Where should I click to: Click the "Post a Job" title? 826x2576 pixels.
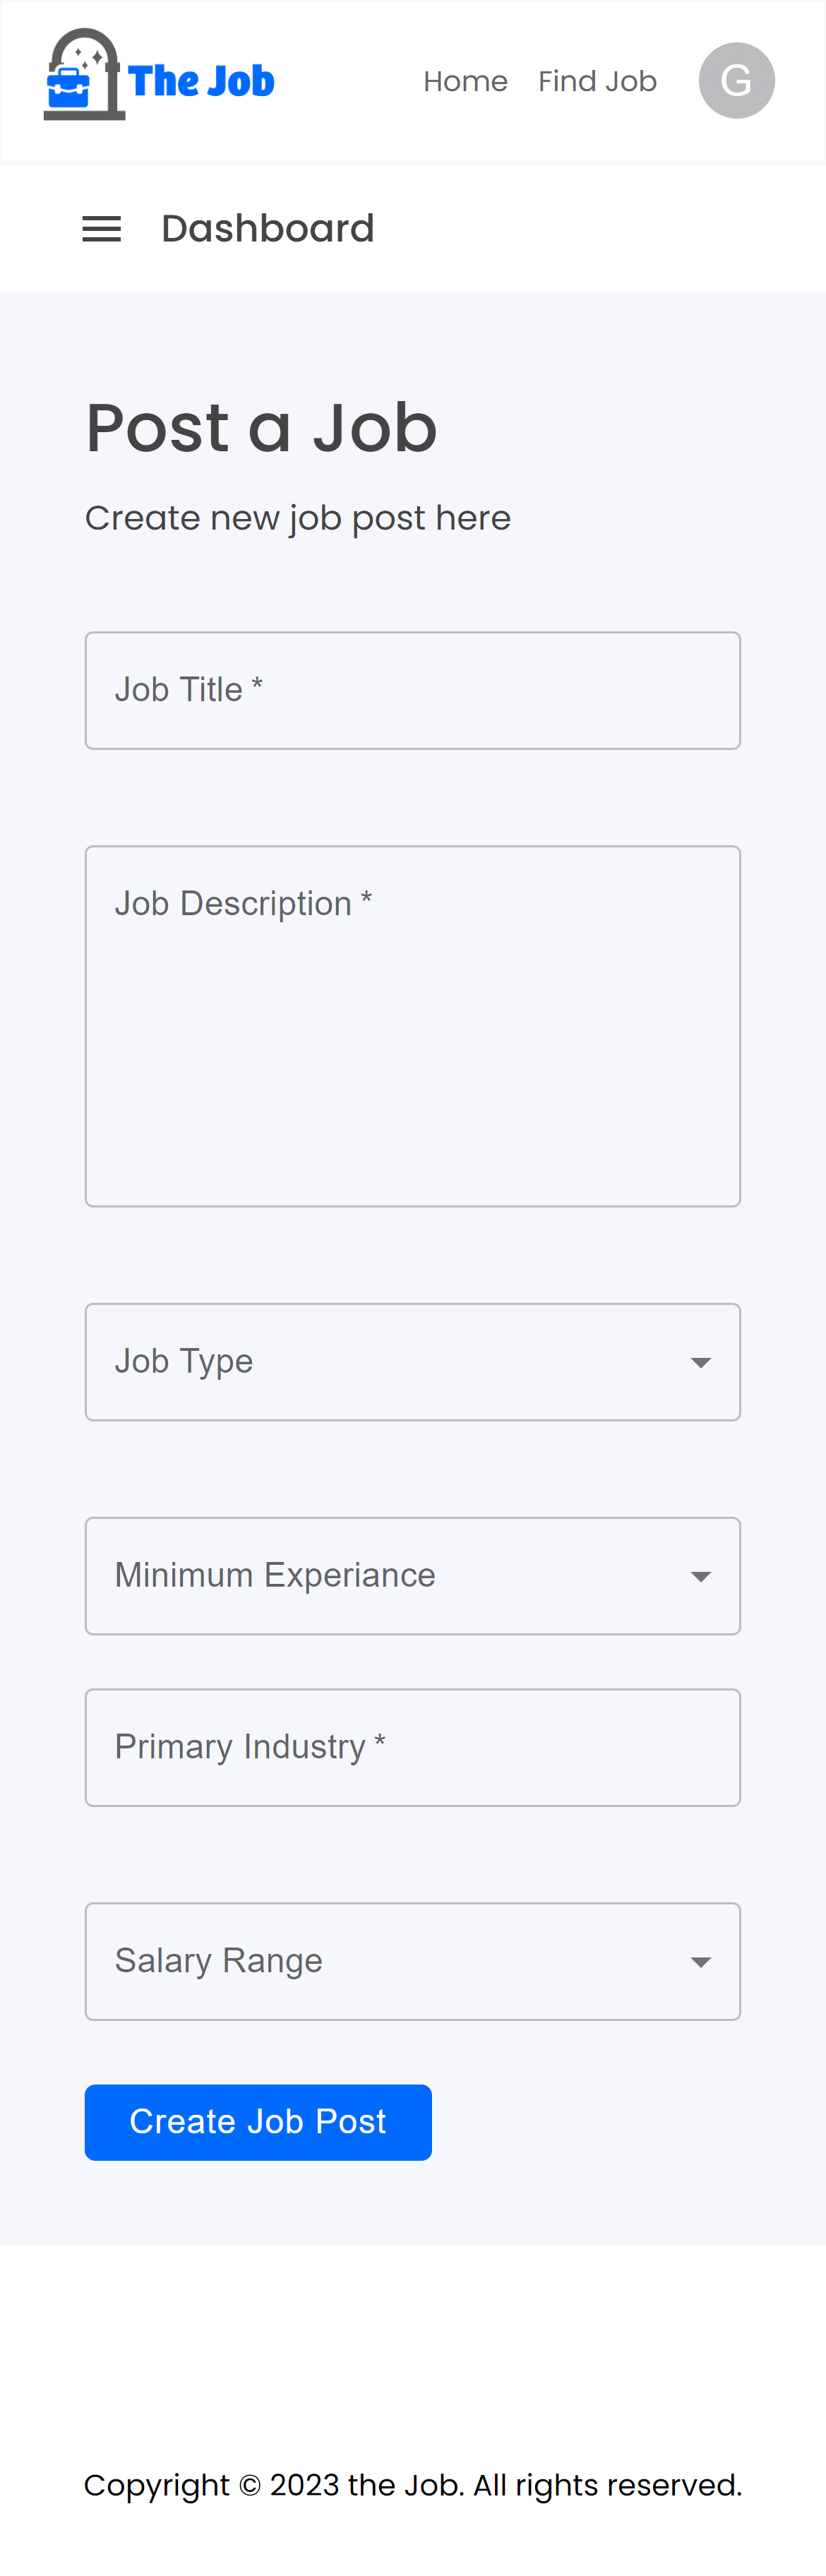tap(261, 428)
